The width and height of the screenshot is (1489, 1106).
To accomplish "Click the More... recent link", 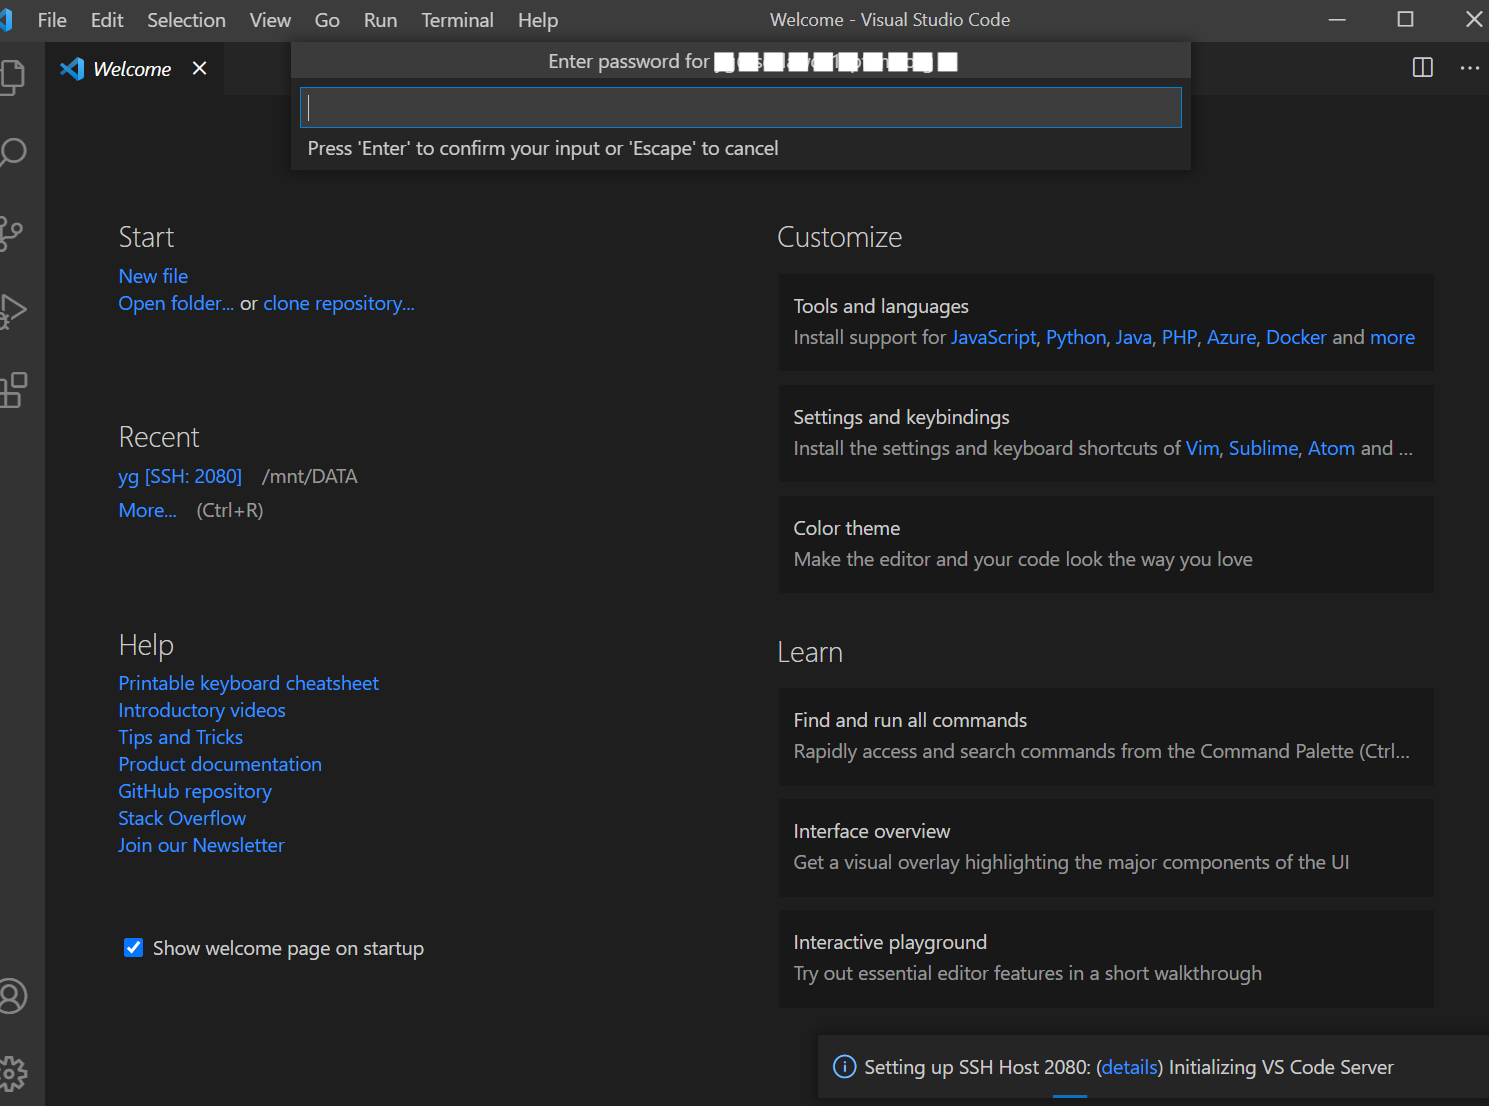I will pos(147,510).
